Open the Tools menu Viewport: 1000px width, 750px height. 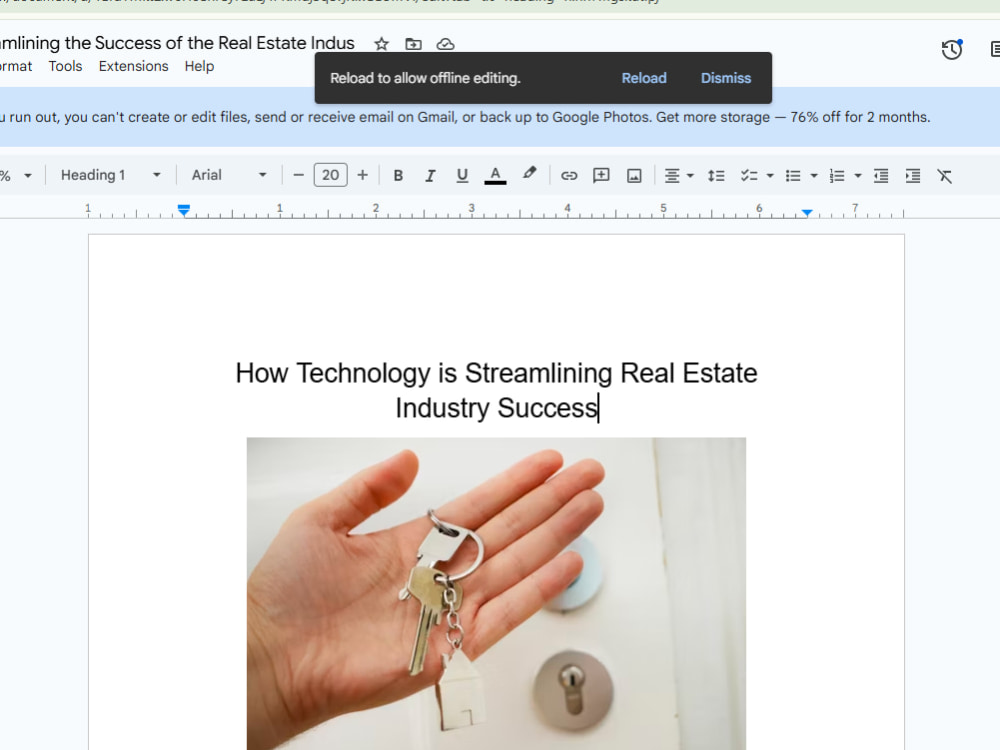point(65,66)
